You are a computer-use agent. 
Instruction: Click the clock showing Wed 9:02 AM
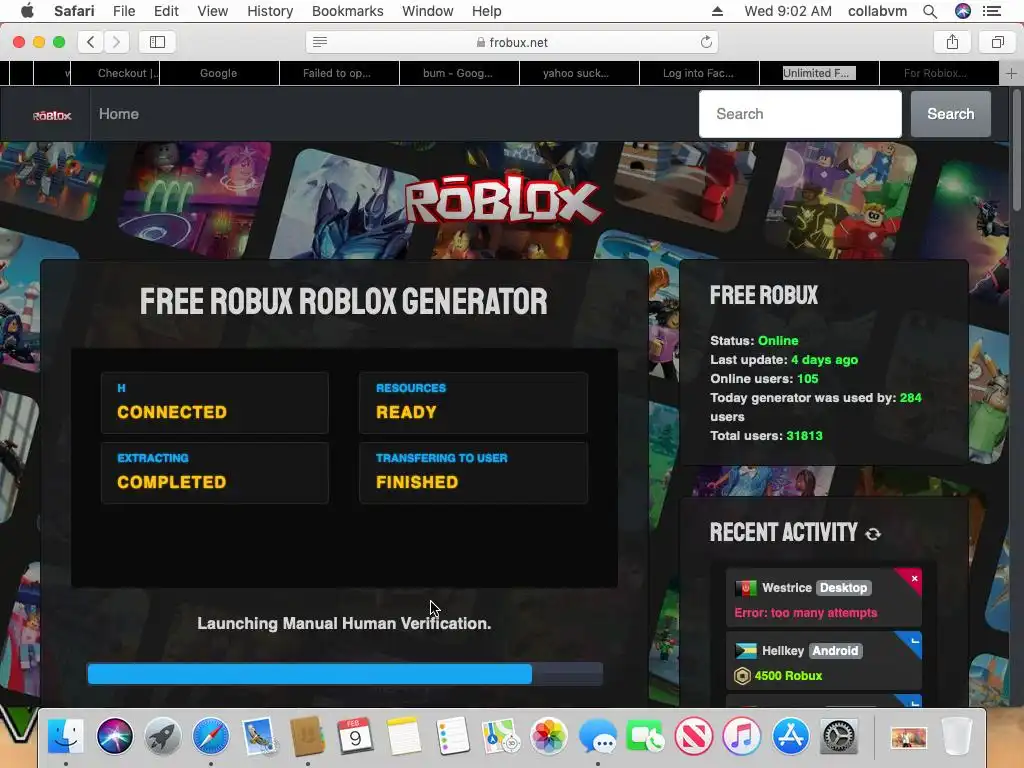point(788,11)
